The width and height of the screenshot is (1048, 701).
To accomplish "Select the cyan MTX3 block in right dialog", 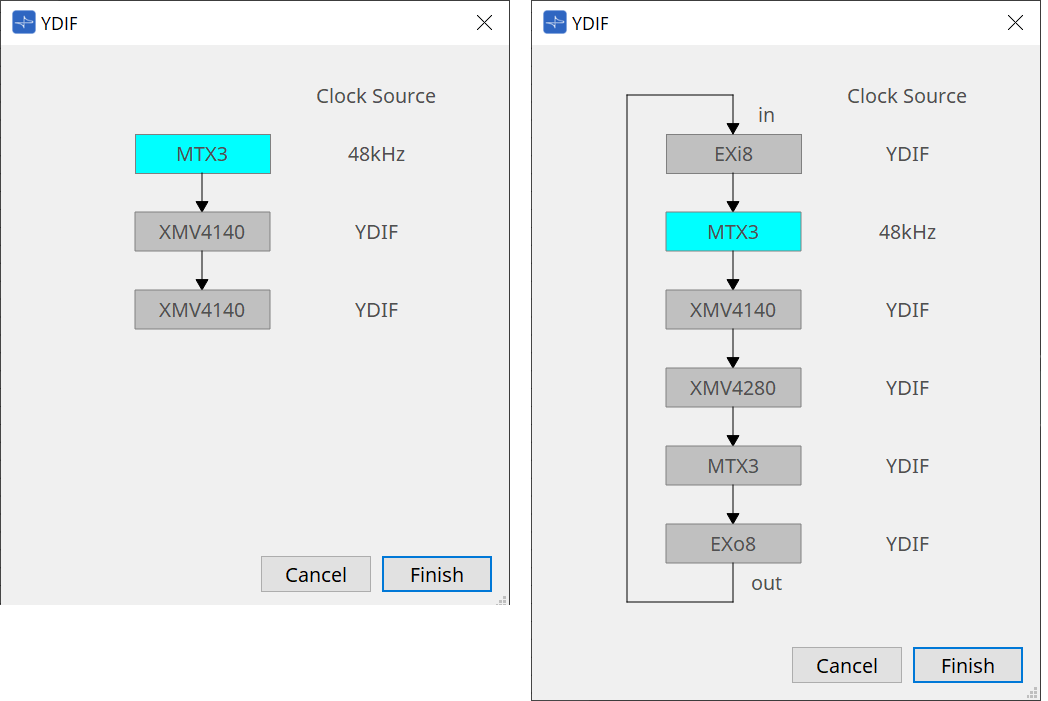I will click(x=734, y=232).
